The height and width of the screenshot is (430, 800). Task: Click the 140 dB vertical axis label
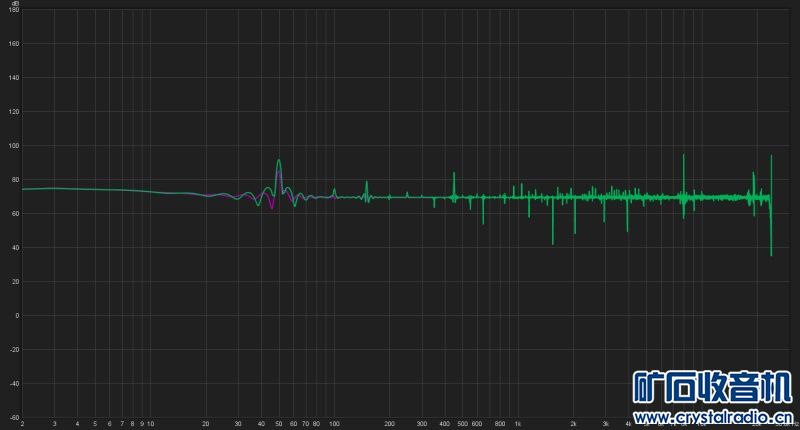click(14, 78)
